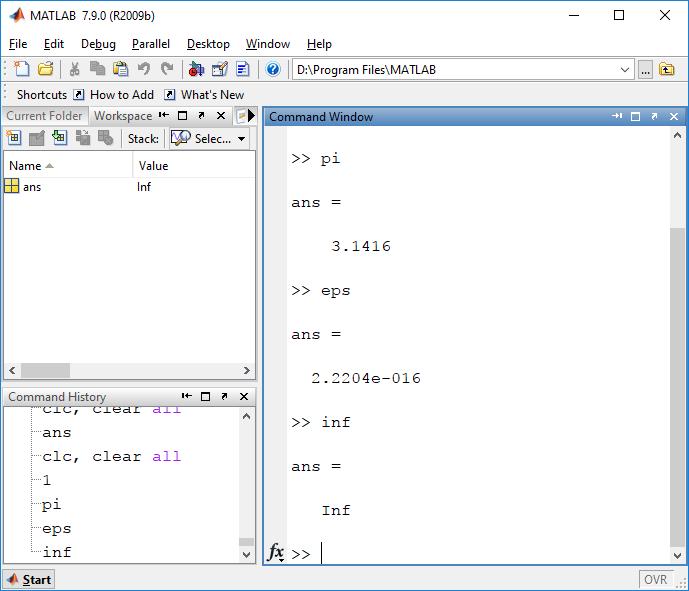Click the Redo arrow icon
Screen dimensions: 689x591
(167, 69)
